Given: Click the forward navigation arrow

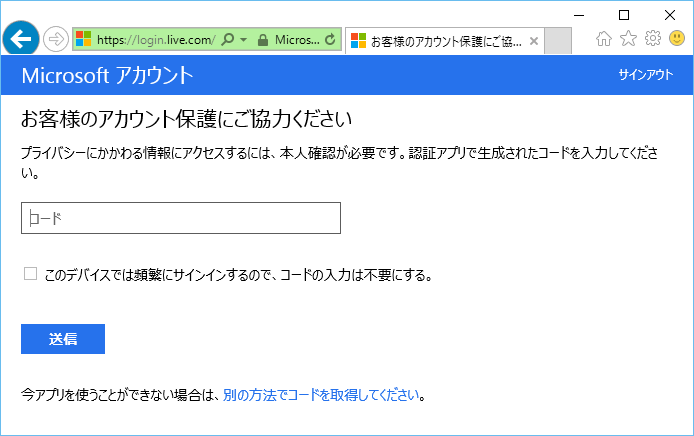Looking at the screenshot, I should (x=56, y=39).
